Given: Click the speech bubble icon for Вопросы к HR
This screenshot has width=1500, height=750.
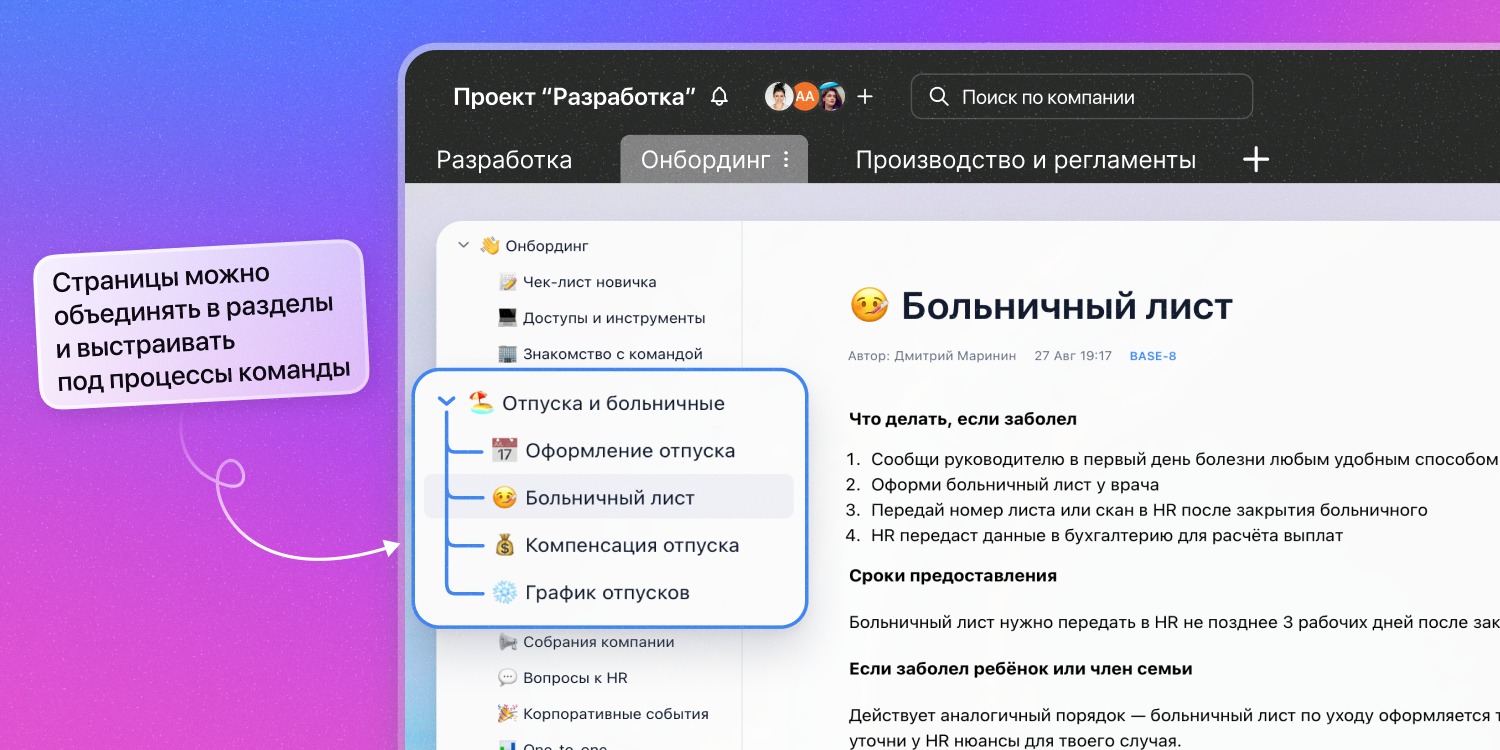Looking at the screenshot, I should pyautogui.click(x=507, y=678).
